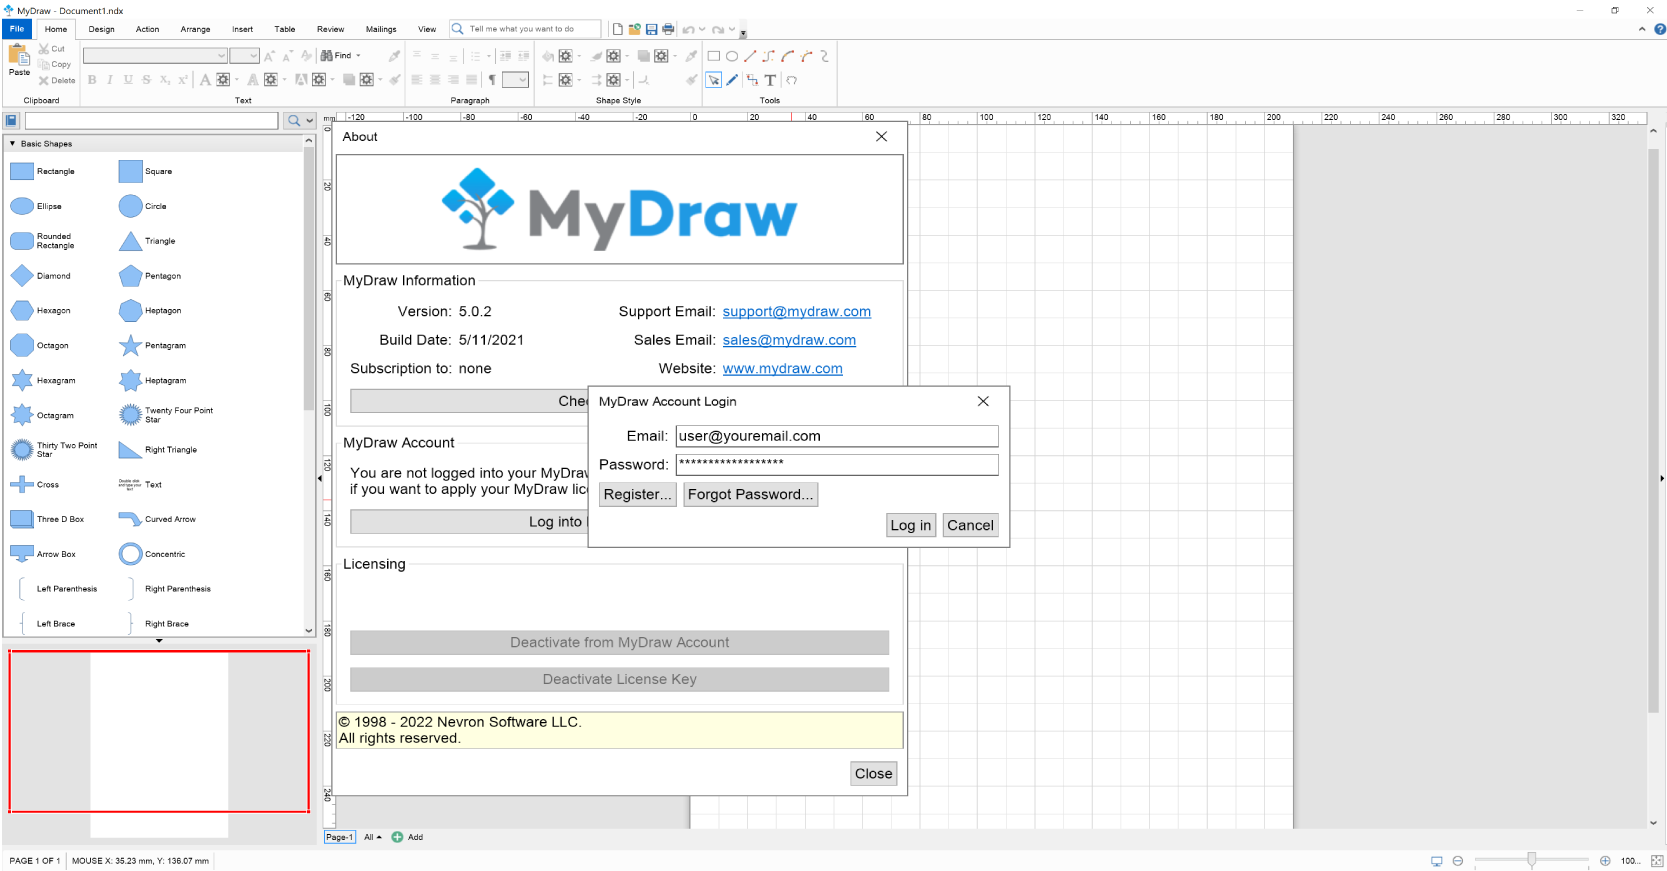
Task: Save the document using the floppy icon
Action: (652, 29)
